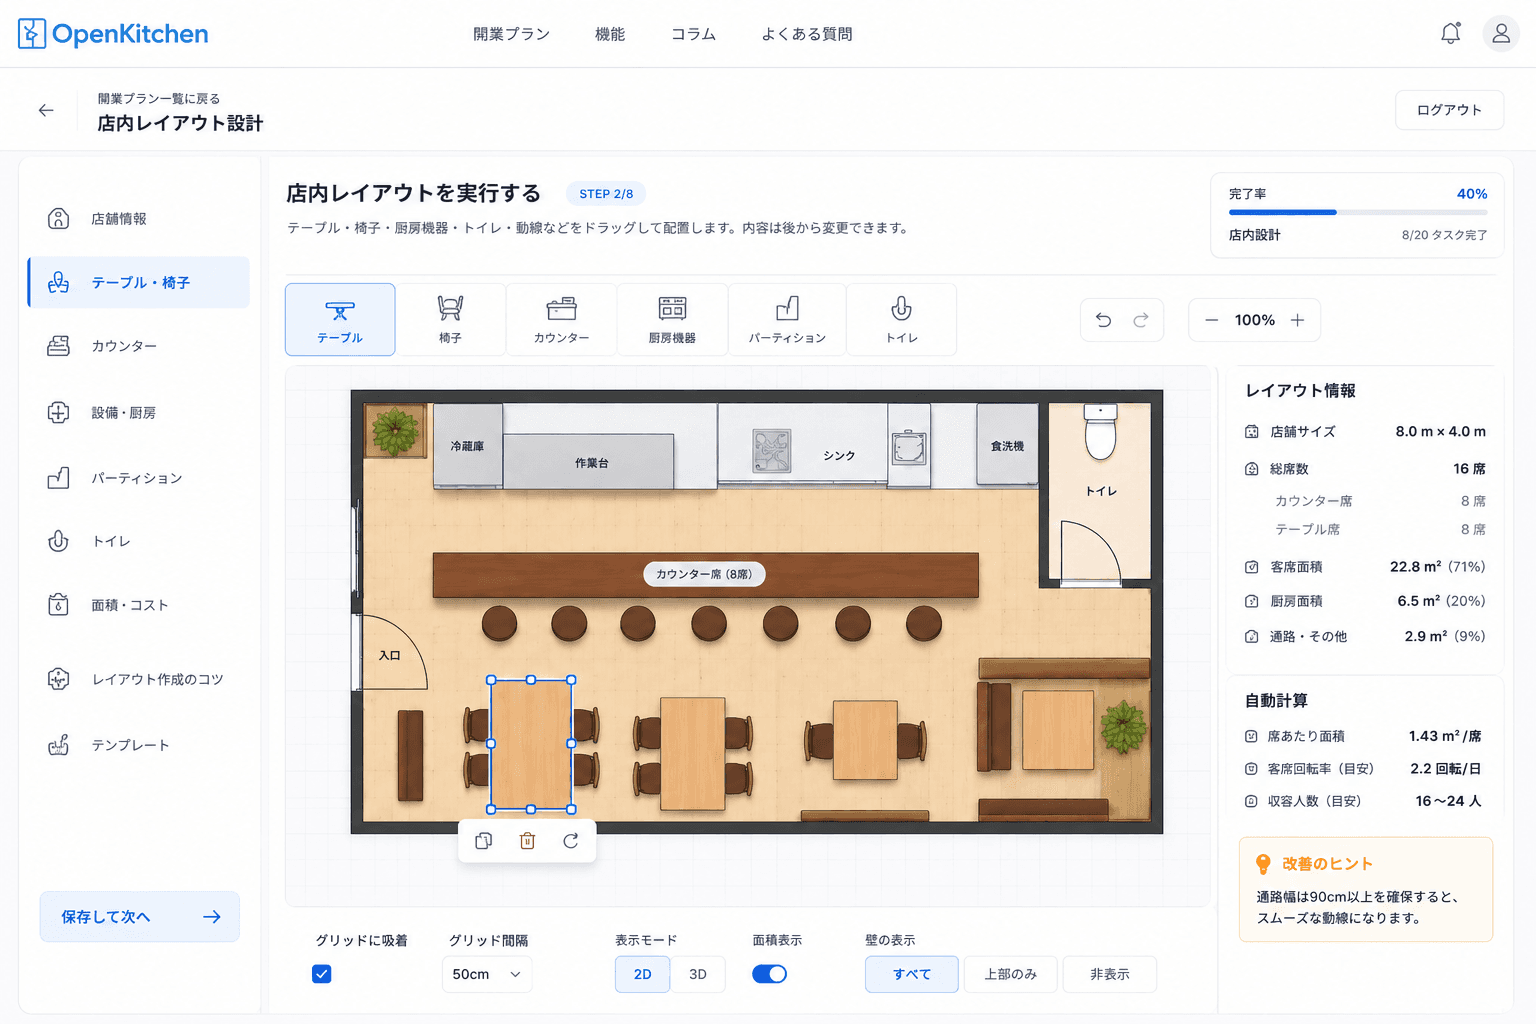
Task: Go back with the left arrow icon
Action: pyautogui.click(x=46, y=110)
